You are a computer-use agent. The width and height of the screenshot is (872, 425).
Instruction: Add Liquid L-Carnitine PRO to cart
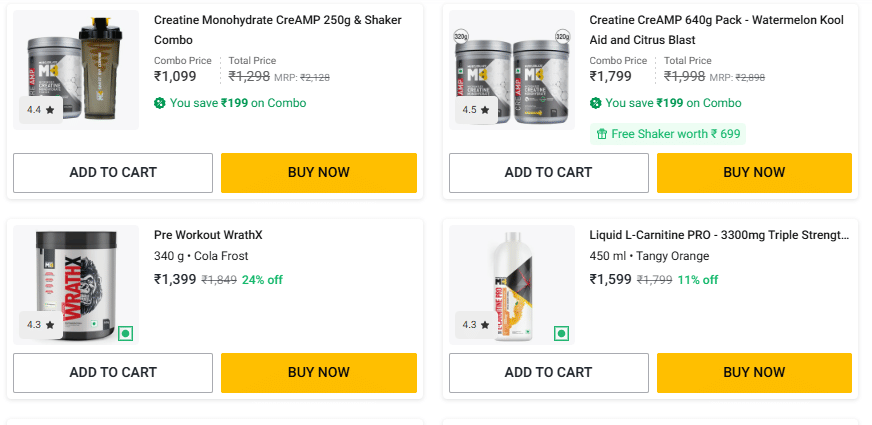[x=548, y=372]
